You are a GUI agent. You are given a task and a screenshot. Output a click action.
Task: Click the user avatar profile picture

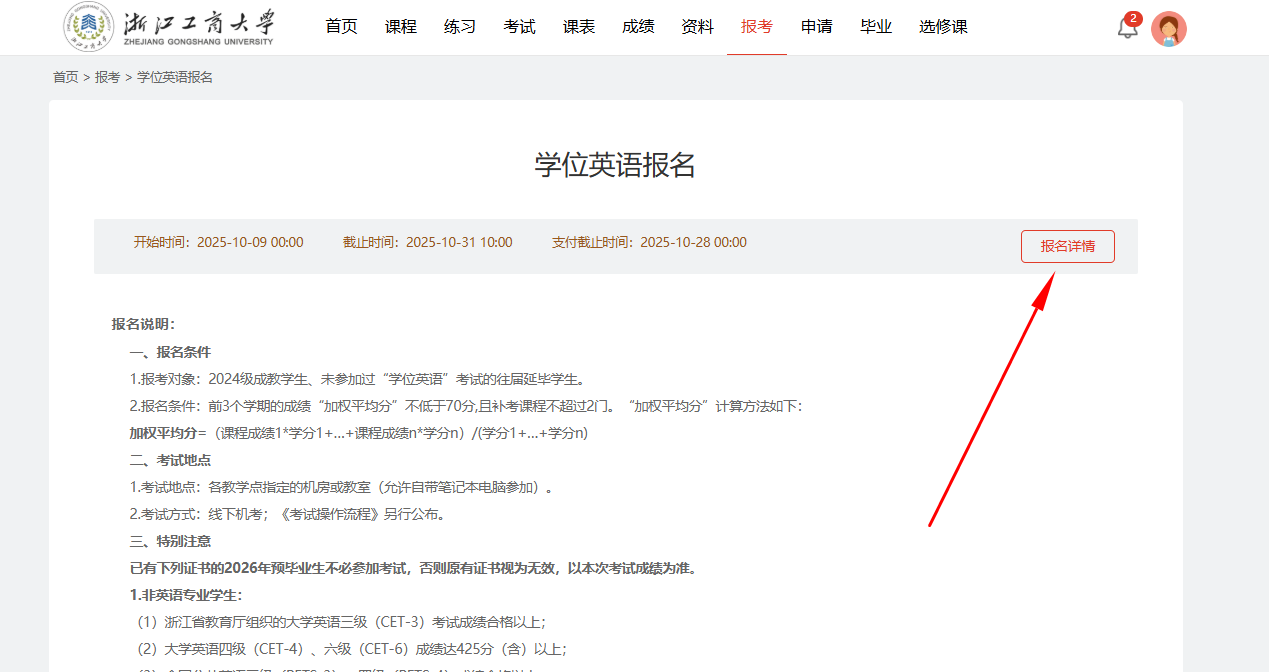coord(1168,29)
